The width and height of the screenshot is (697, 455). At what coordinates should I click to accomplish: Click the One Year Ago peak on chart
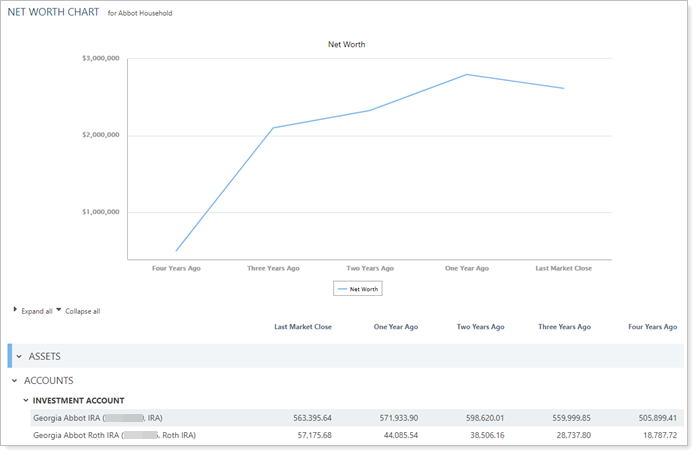click(x=466, y=74)
